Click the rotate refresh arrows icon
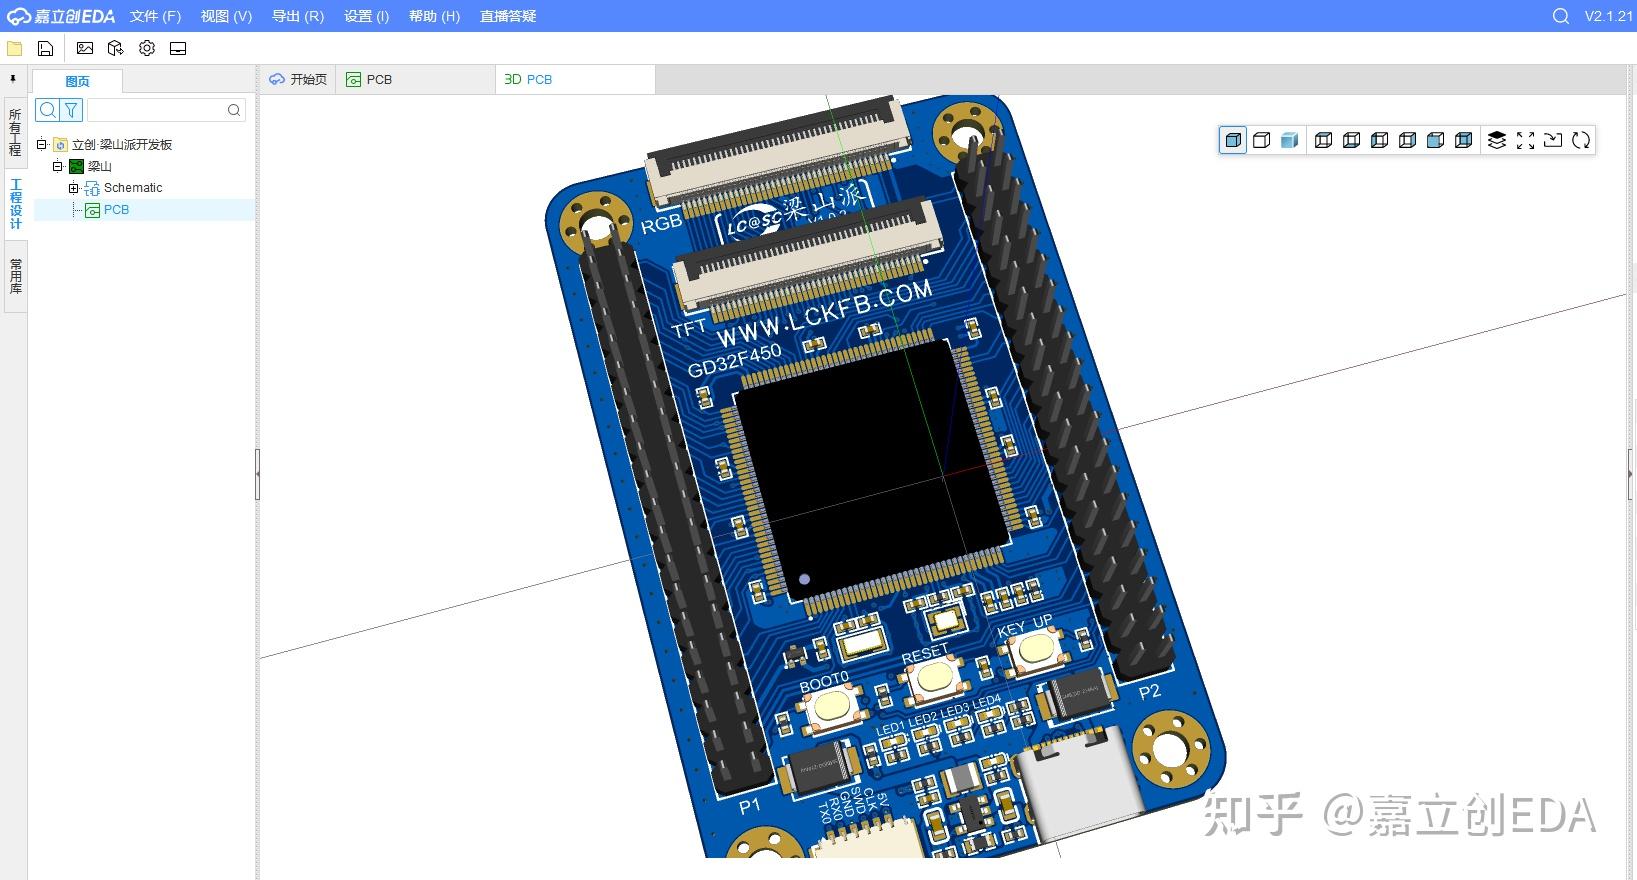 1581,140
